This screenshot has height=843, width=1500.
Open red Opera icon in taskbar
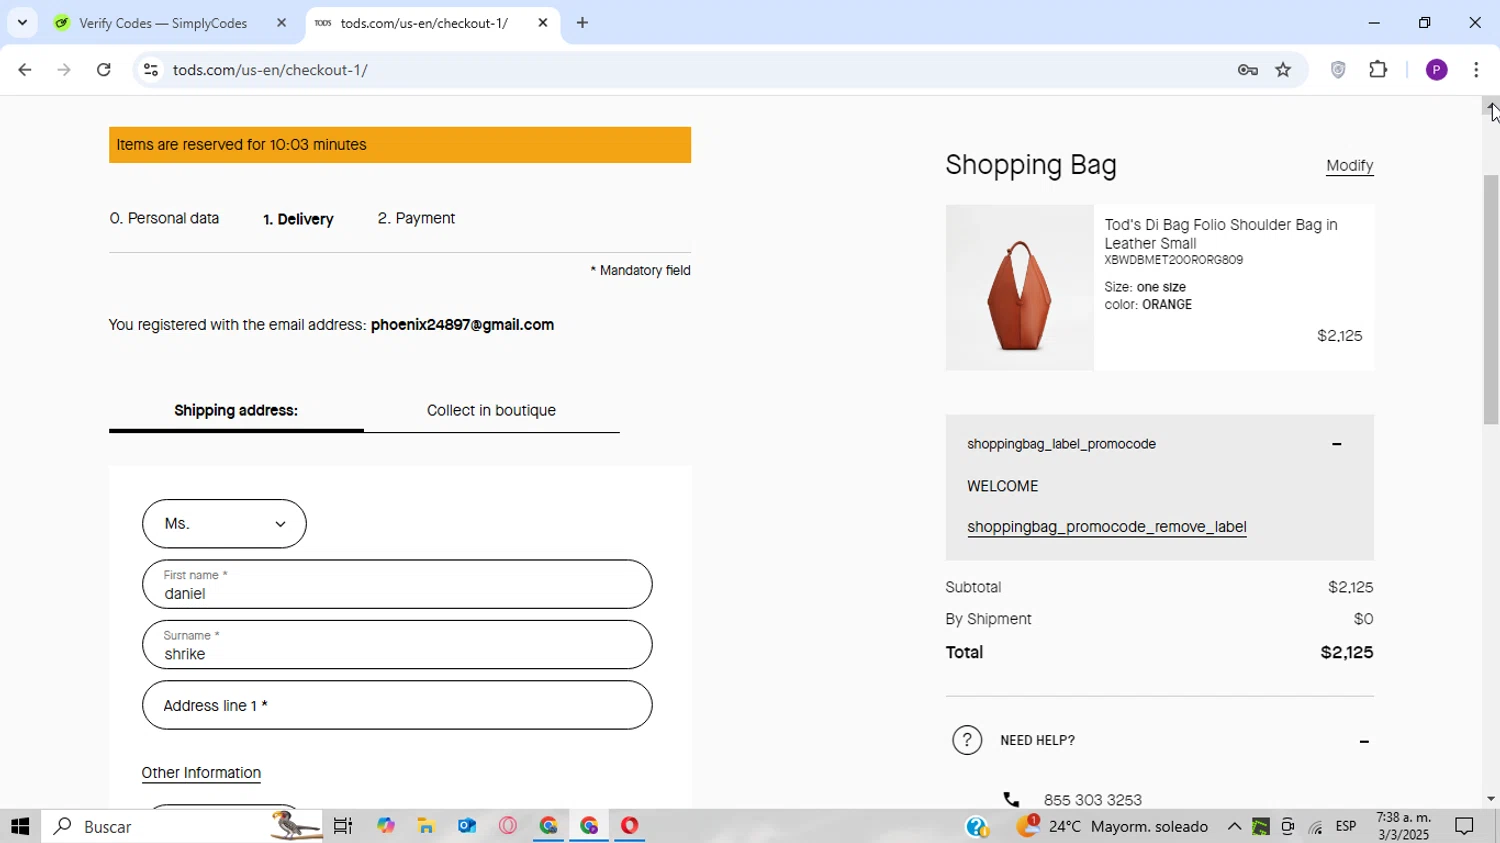point(629,827)
